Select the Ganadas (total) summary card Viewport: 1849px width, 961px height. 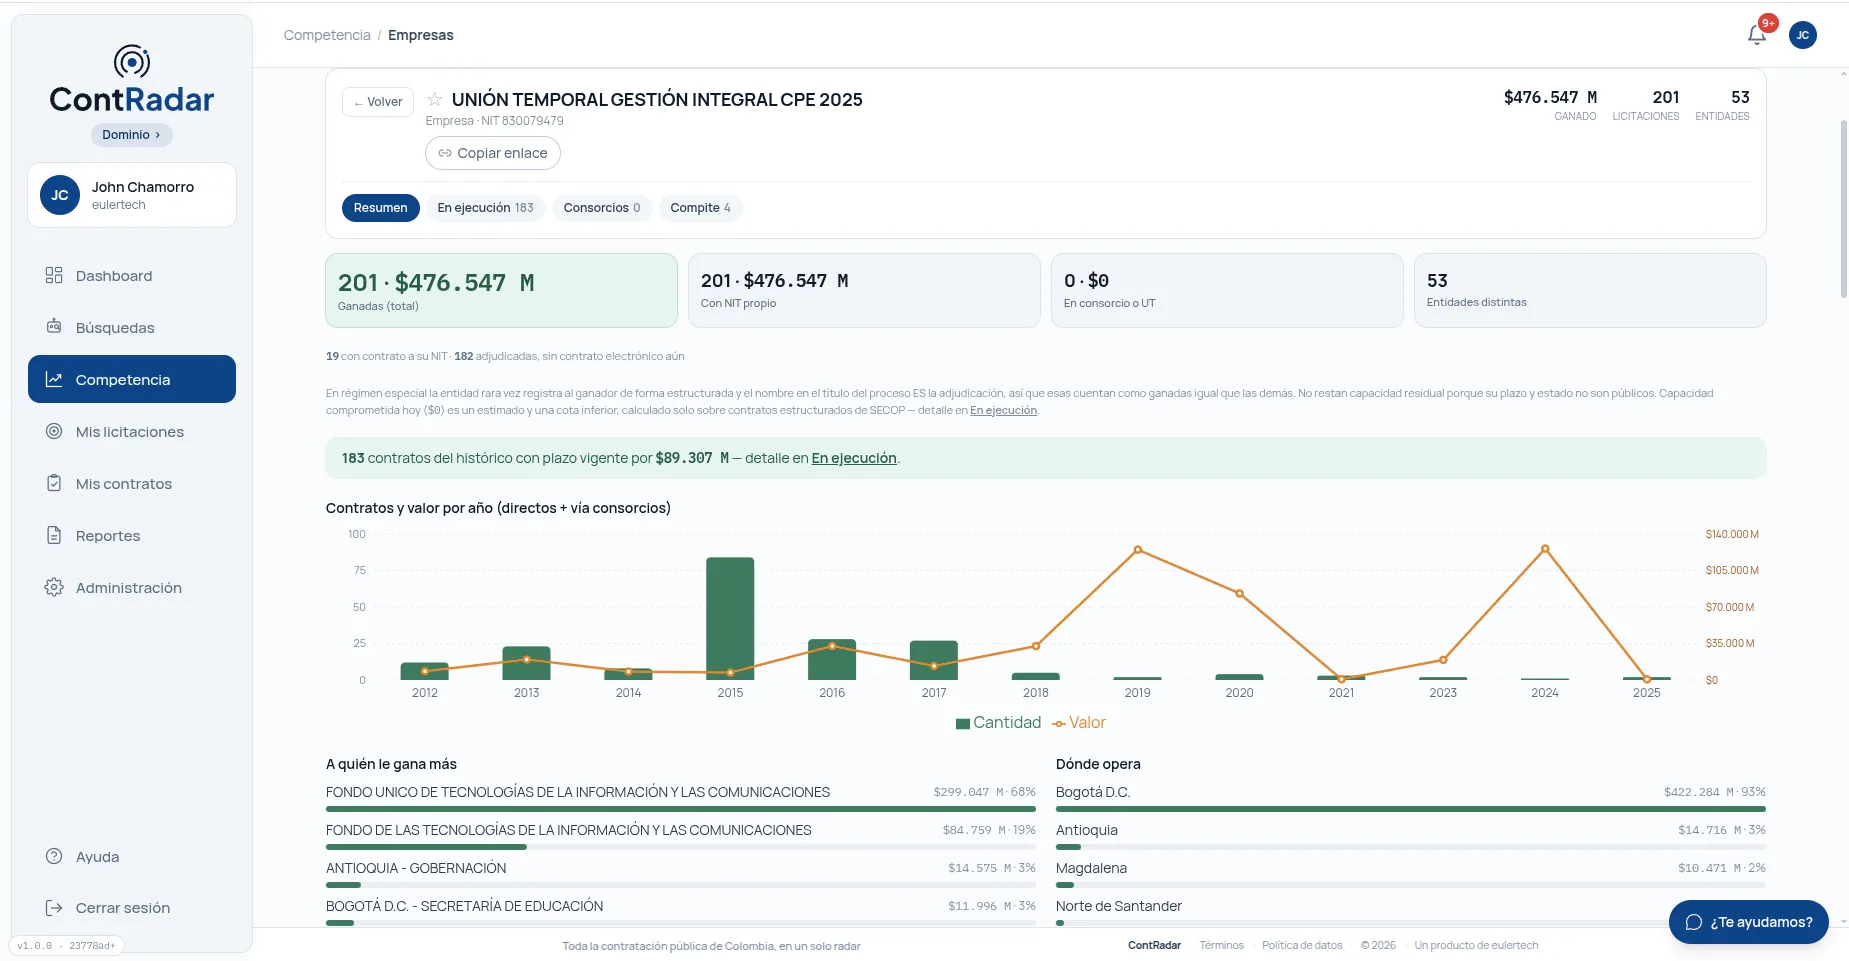pyautogui.click(x=501, y=290)
